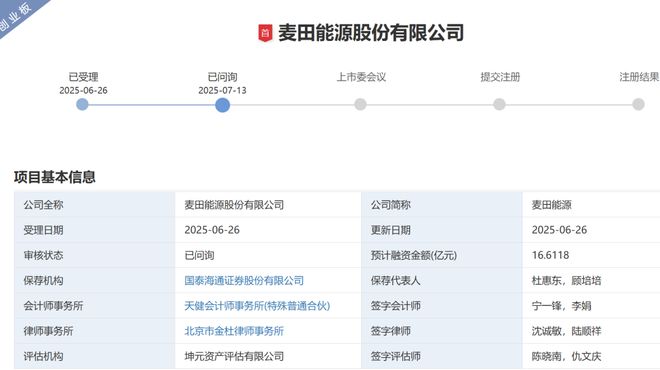Select the 提交注册 timeline node dot
660x370 pixels.
499,104
